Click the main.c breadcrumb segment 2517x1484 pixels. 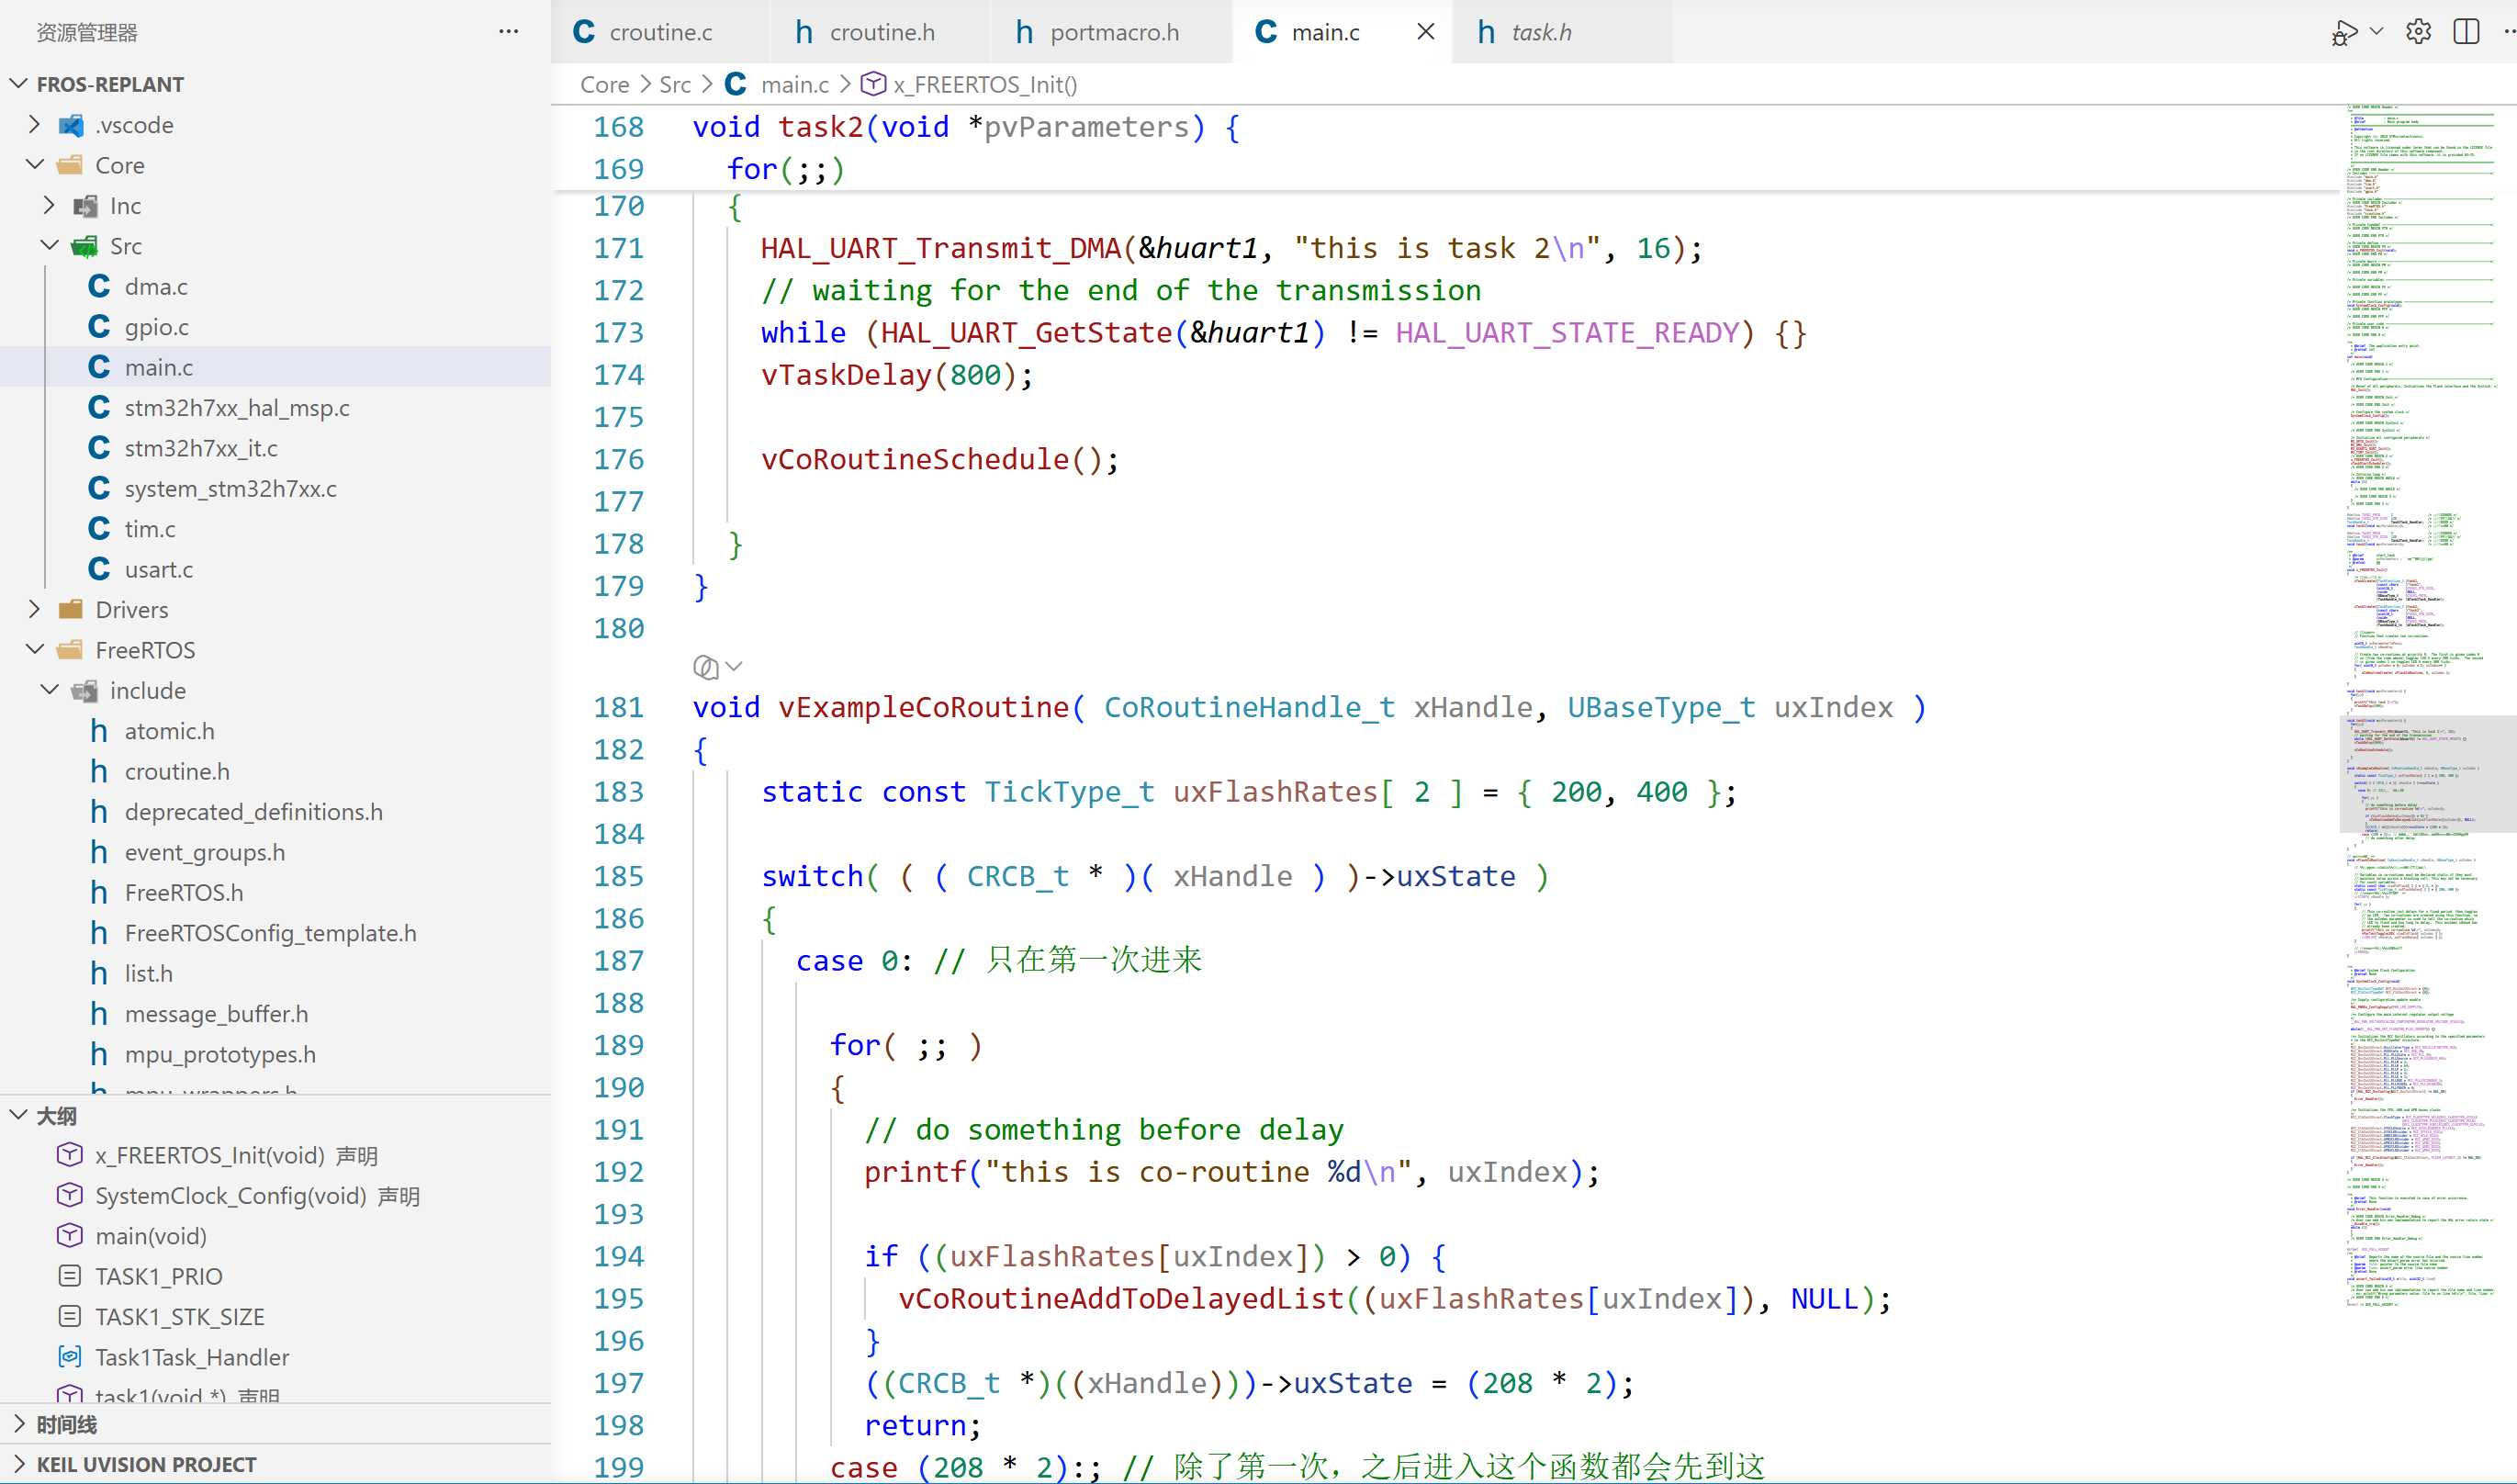coord(777,85)
